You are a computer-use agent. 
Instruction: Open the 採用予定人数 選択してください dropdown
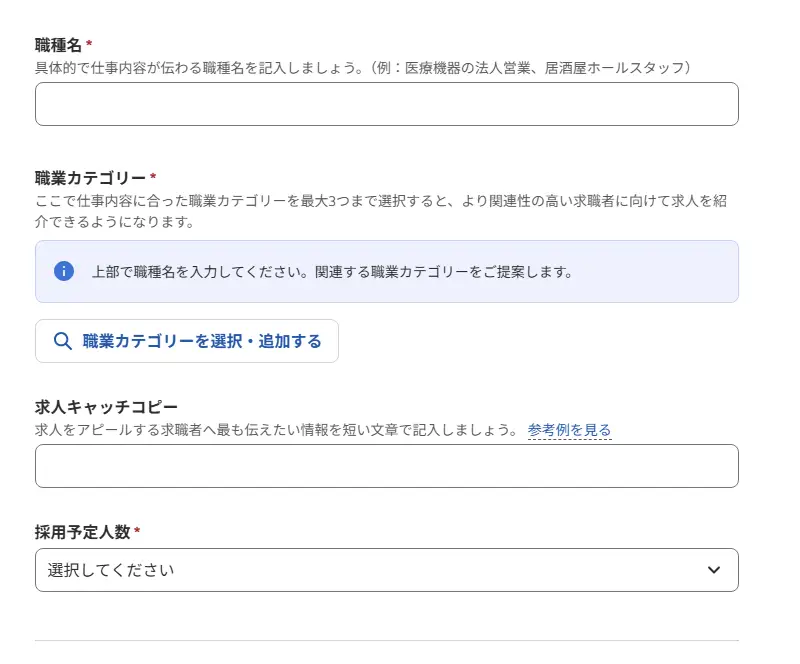tap(386, 570)
